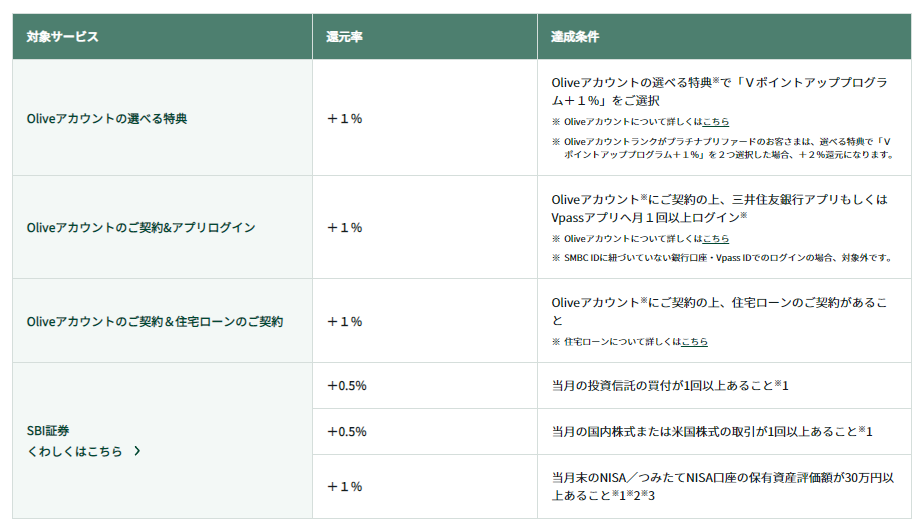Open the 住宅ローンについて詳しくはこちら link

click(x=694, y=342)
